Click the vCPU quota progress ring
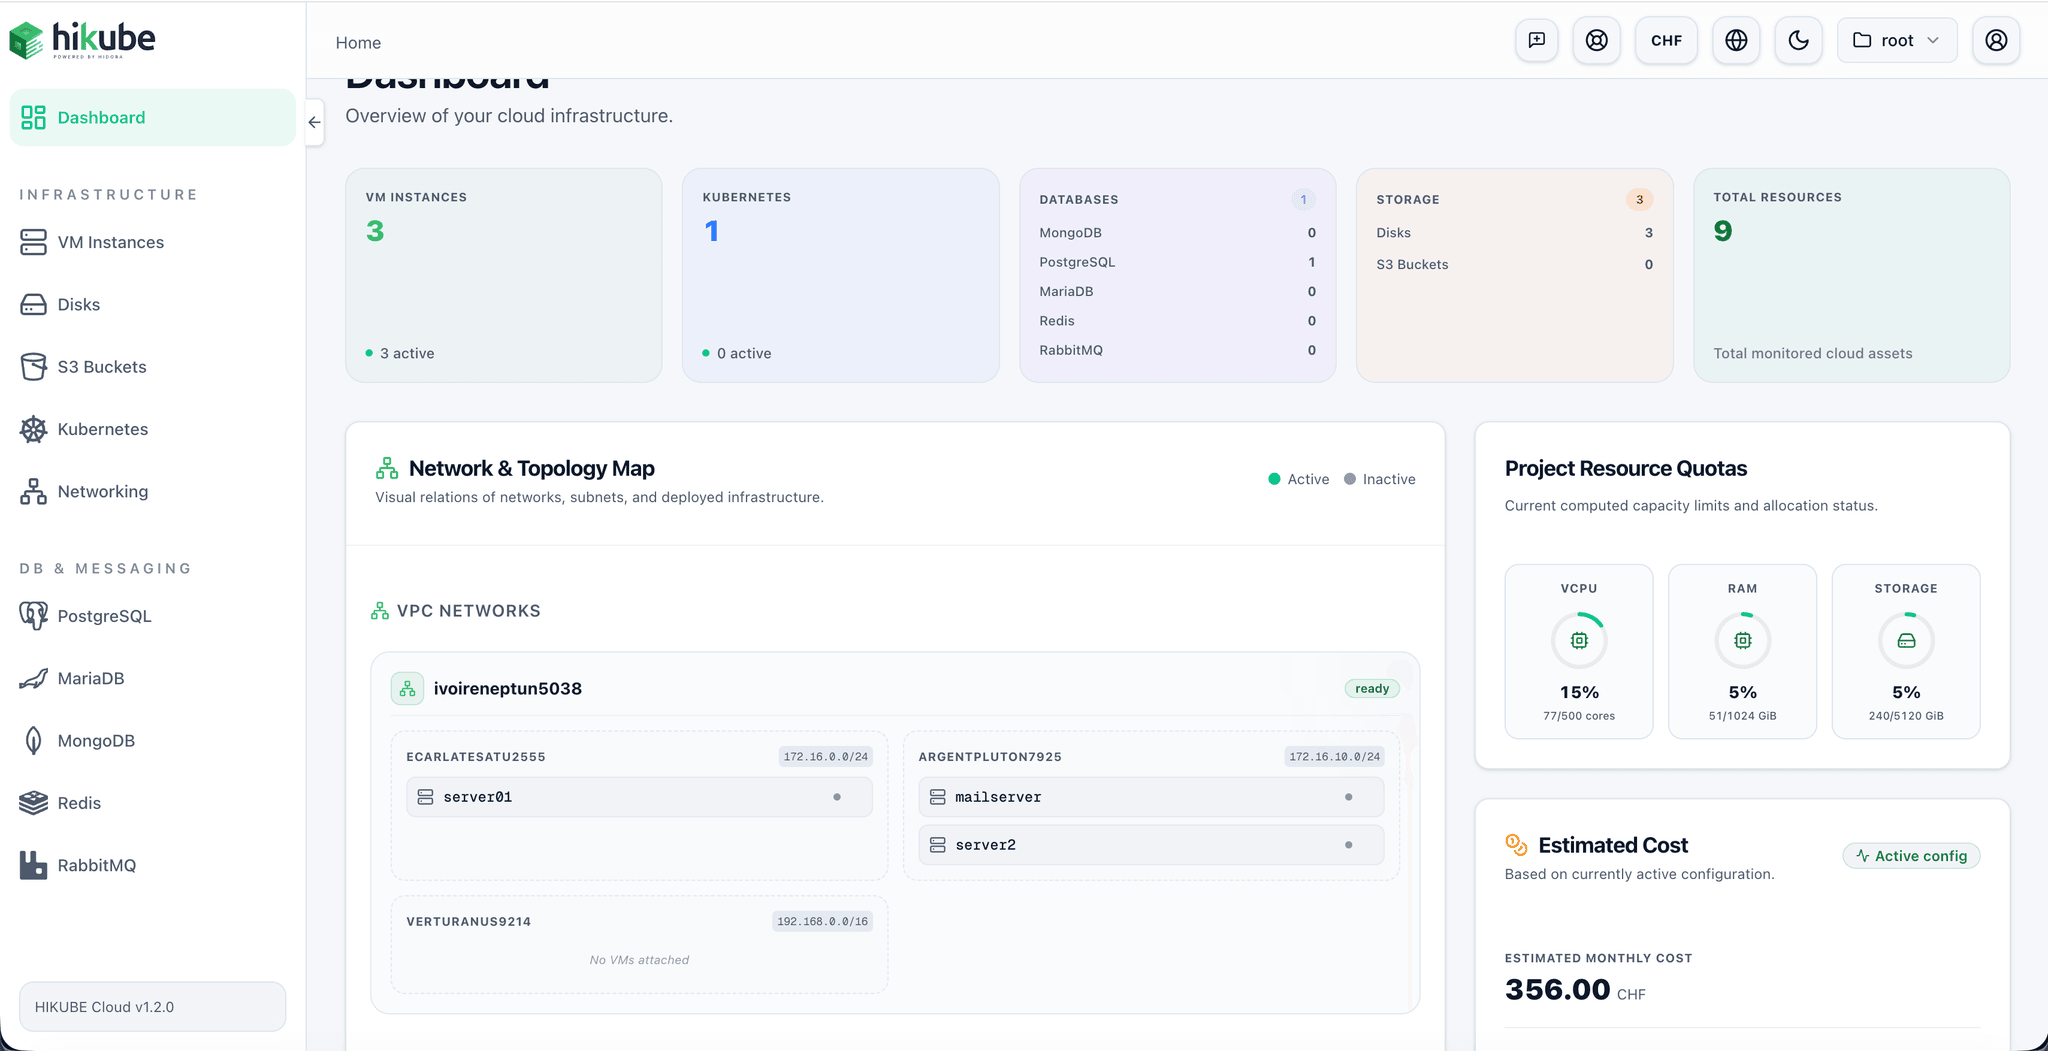This screenshot has height=1051, width=2048. 1579,640
